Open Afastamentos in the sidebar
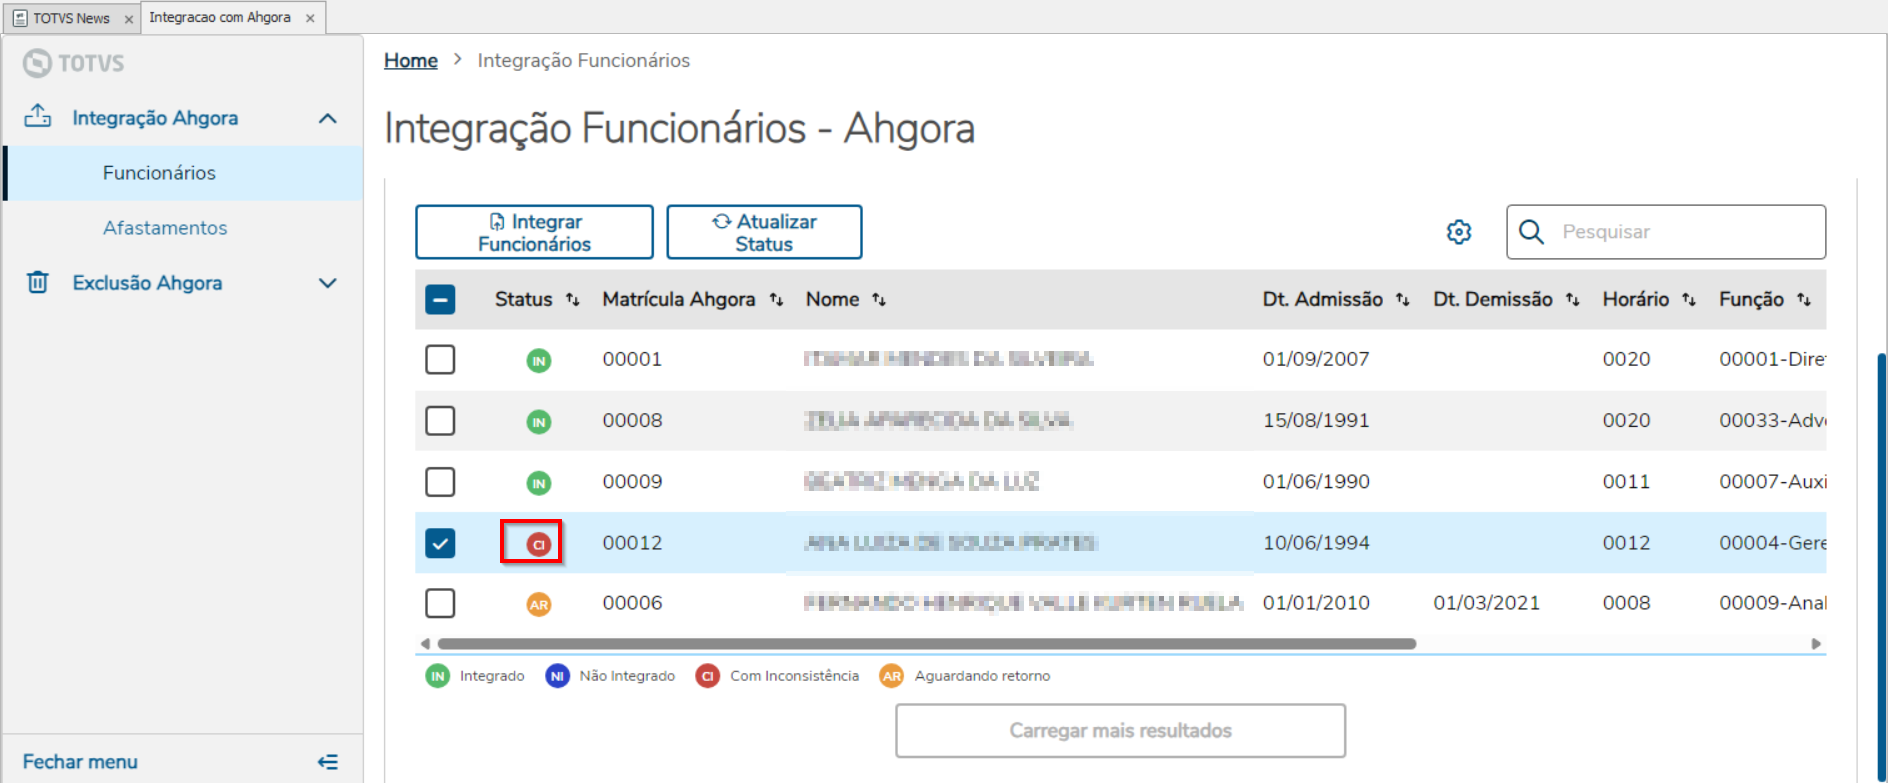The height and width of the screenshot is (783, 1888). pyautogui.click(x=183, y=228)
